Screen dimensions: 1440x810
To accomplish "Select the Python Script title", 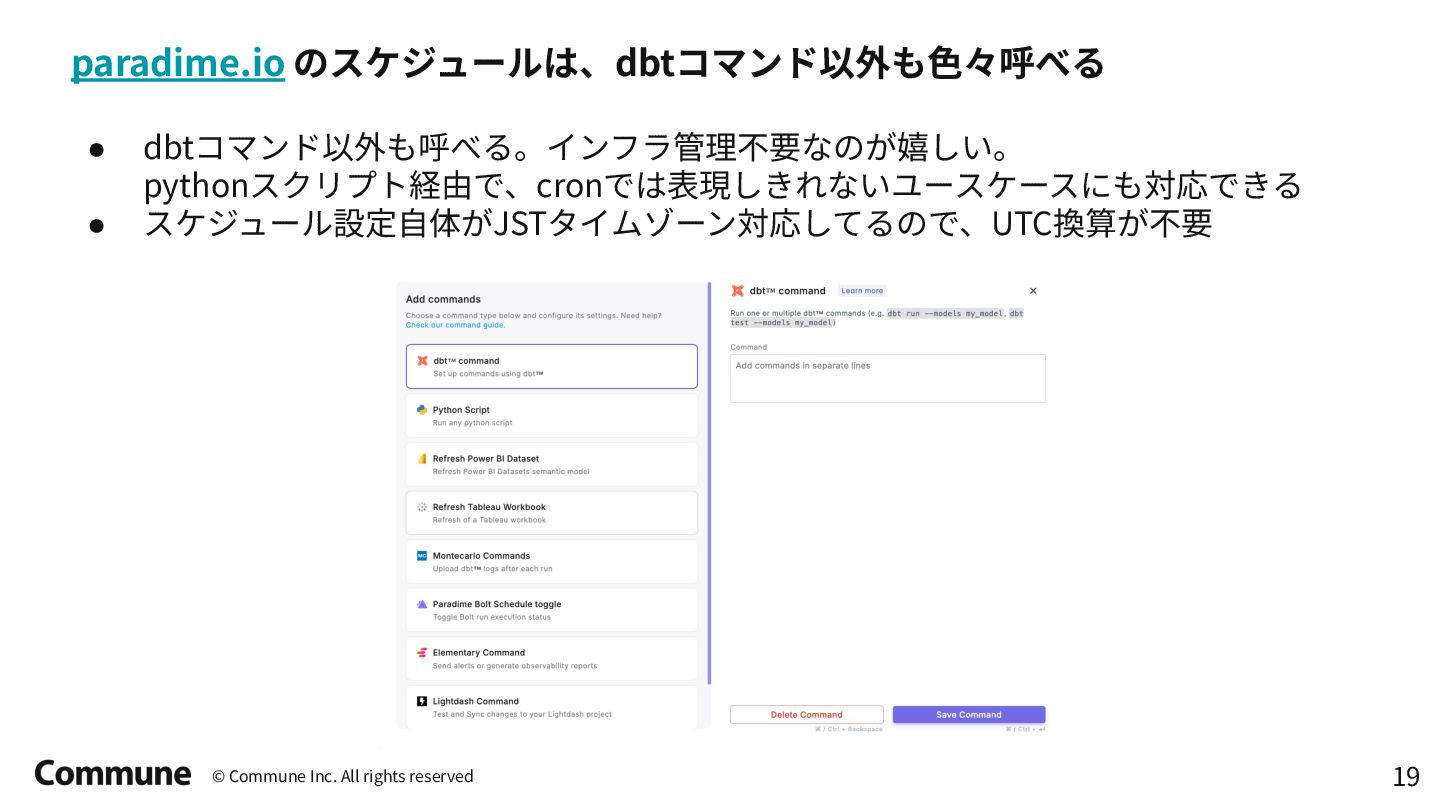I will coord(461,410).
